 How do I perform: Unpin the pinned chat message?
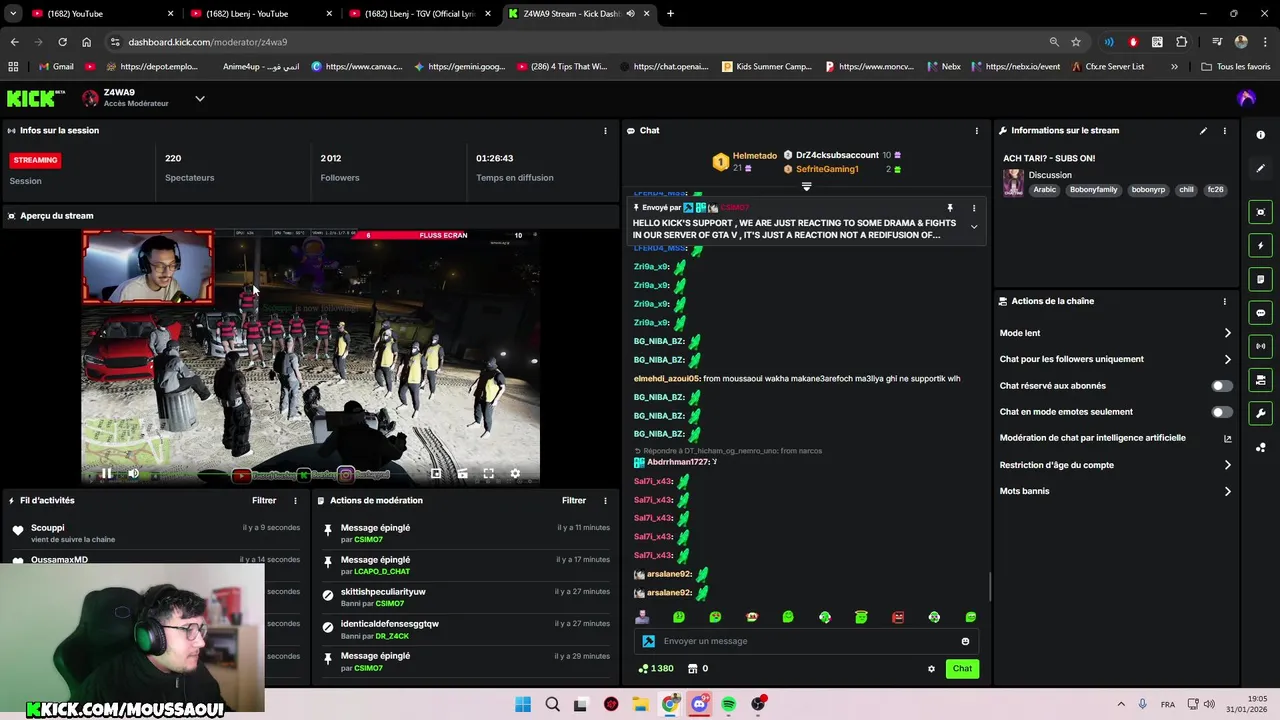950,208
